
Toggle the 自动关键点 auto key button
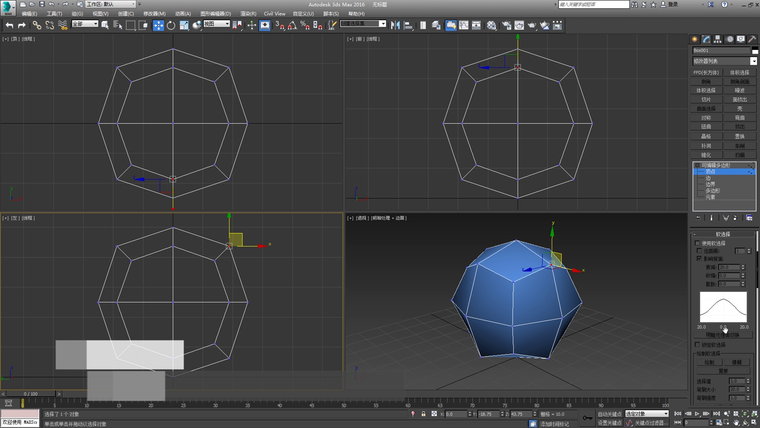[x=608, y=413]
